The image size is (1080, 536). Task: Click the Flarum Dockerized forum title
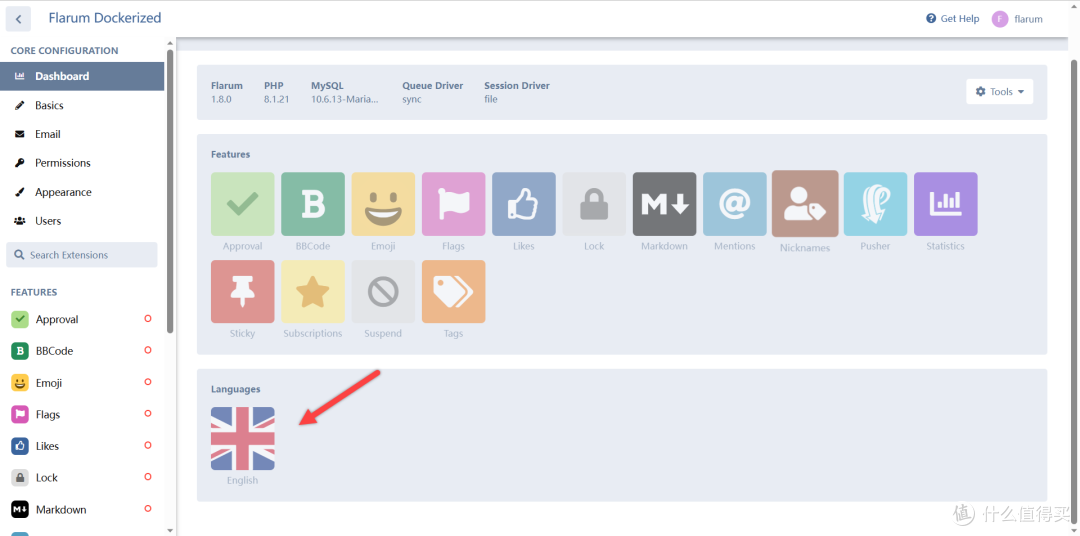(x=105, y=18)
